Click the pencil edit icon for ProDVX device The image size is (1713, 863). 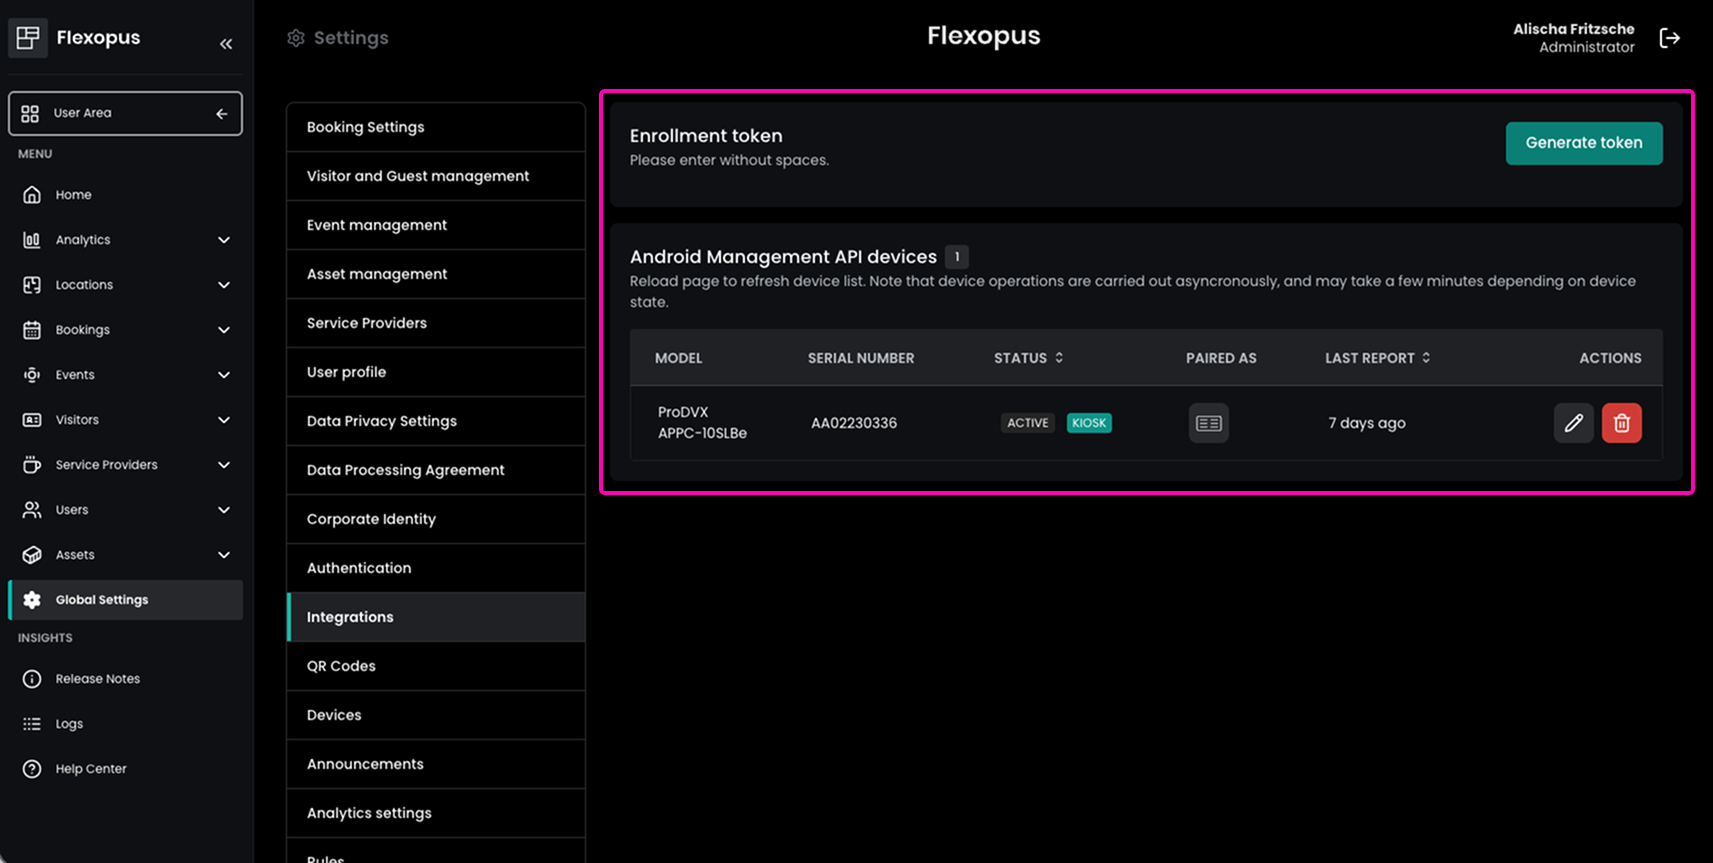[x=1573, y=423]
